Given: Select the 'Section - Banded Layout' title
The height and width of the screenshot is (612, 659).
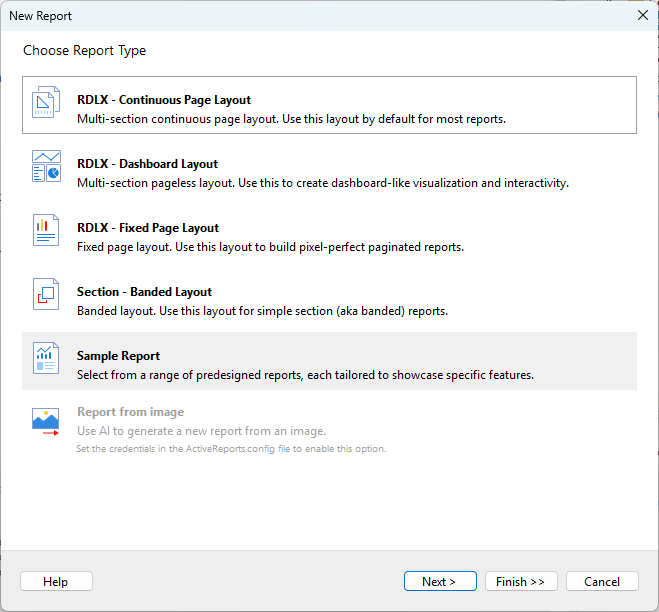Looking at the screenshot, I should click(x=144, y=292).
